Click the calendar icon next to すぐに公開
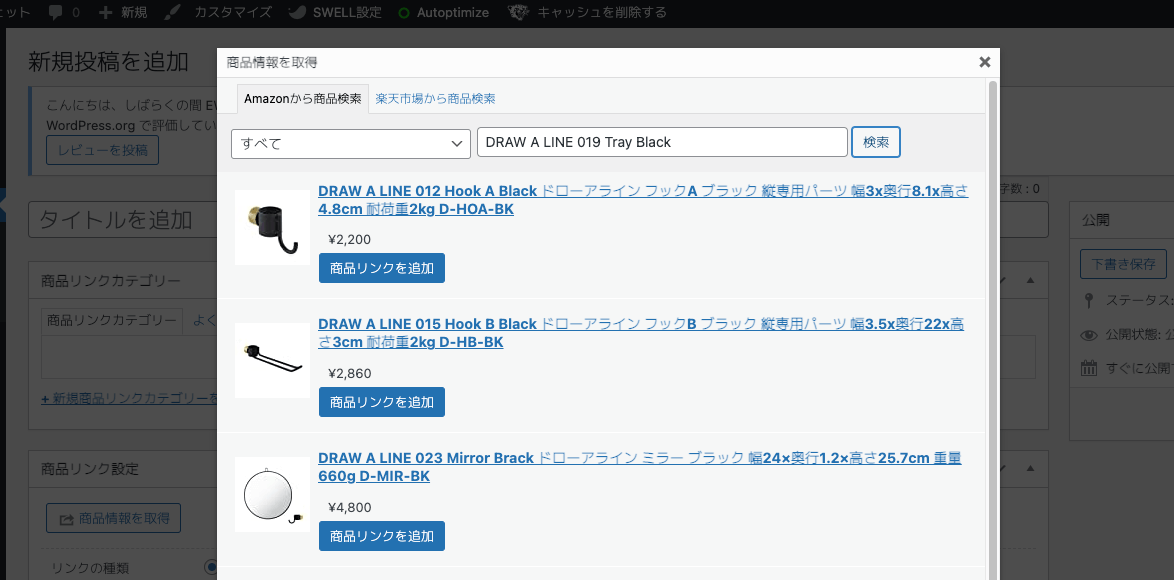This screenshot has height=580, width=1174. (1089, 368)
